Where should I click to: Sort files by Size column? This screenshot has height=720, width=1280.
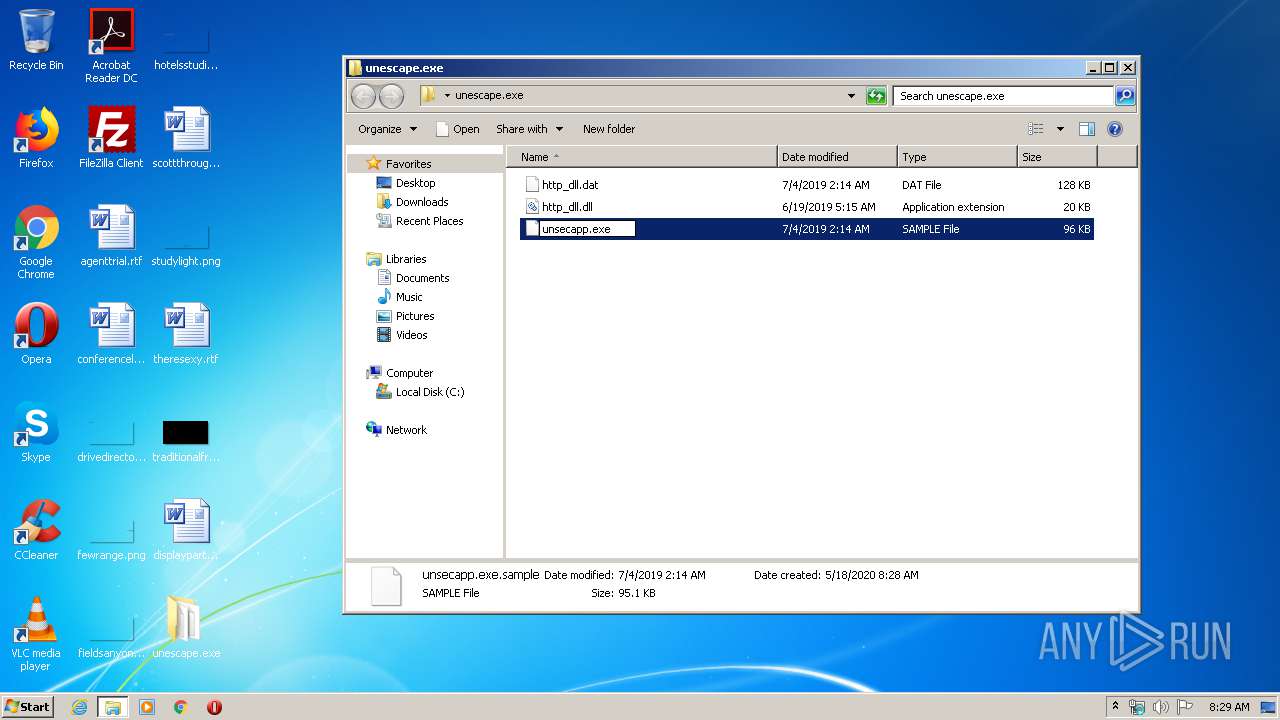pyautogui.click(x=1057, y=157)
